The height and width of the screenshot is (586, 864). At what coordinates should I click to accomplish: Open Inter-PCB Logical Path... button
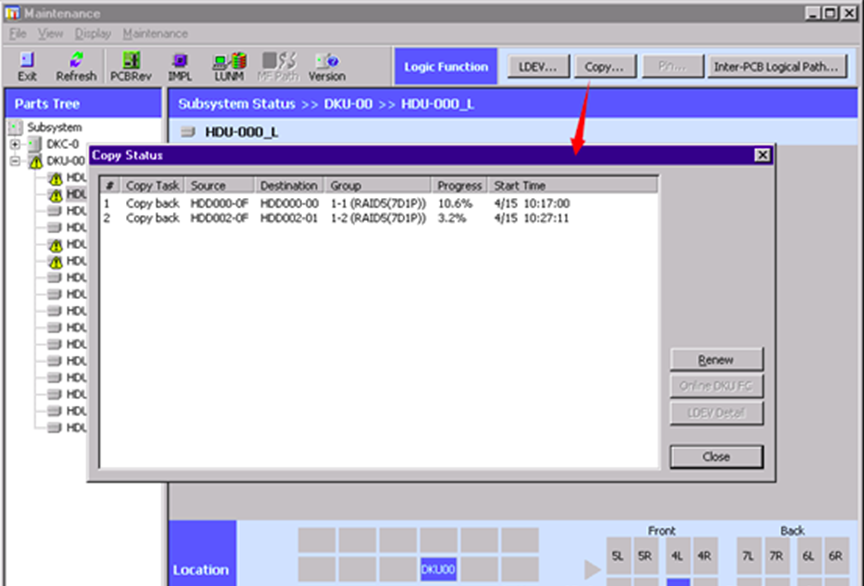click(775, 67)
